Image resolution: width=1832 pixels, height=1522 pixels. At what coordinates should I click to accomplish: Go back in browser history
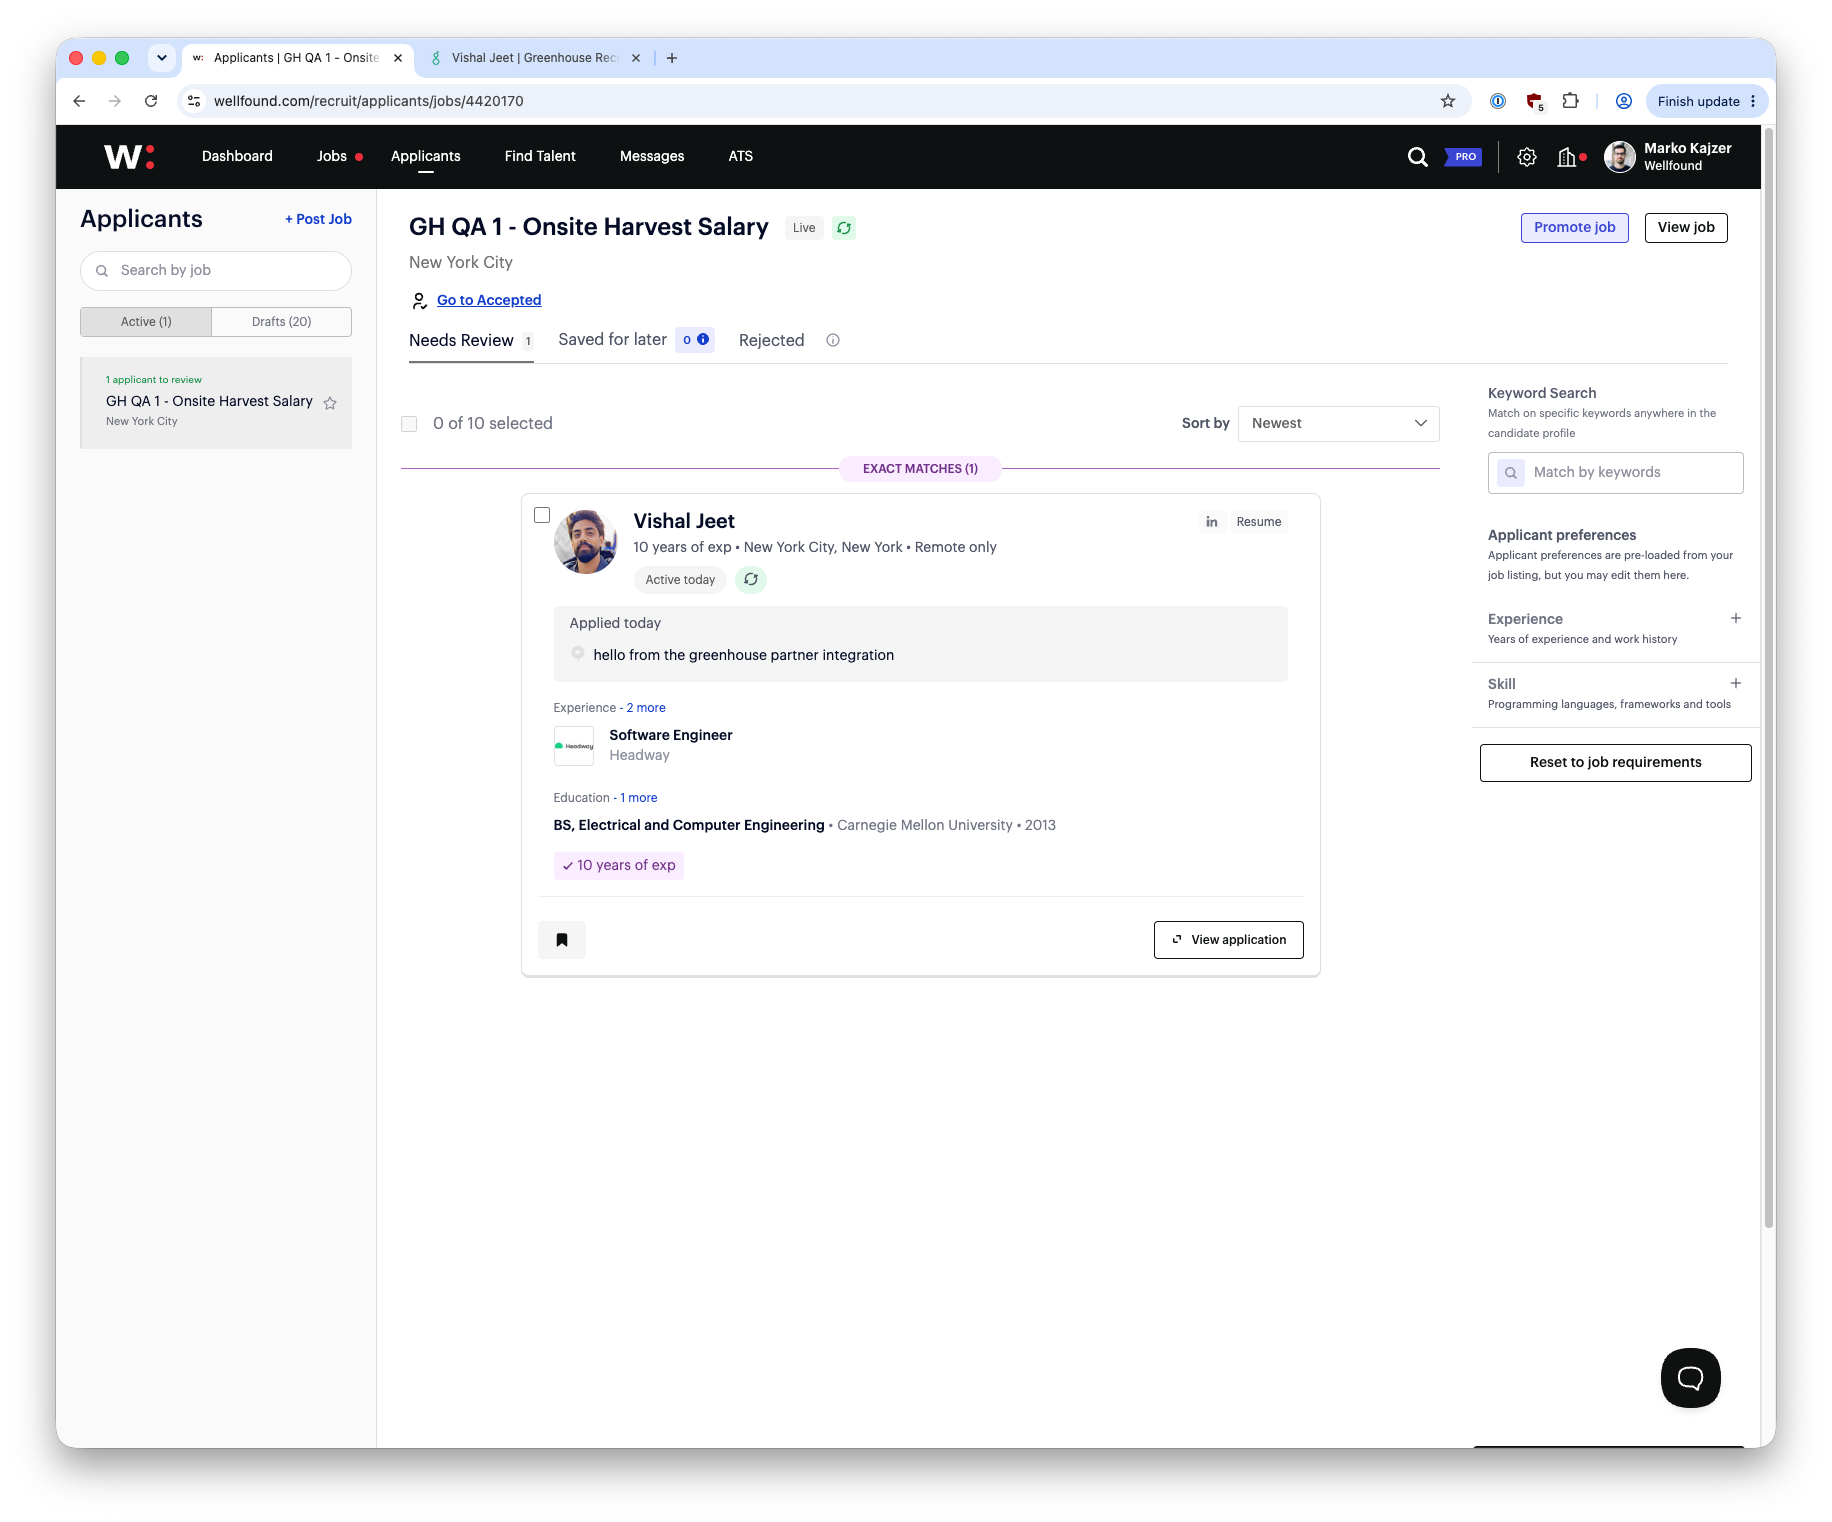click(79, 101)
